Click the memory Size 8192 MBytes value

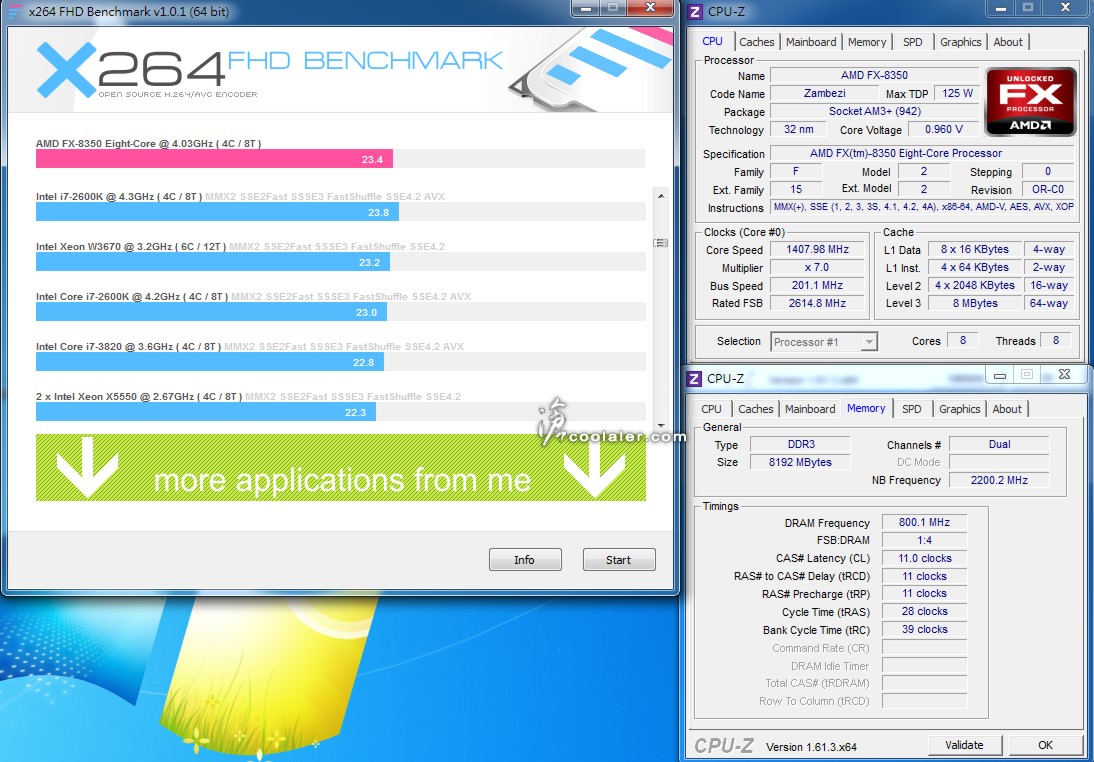point(800,462)
